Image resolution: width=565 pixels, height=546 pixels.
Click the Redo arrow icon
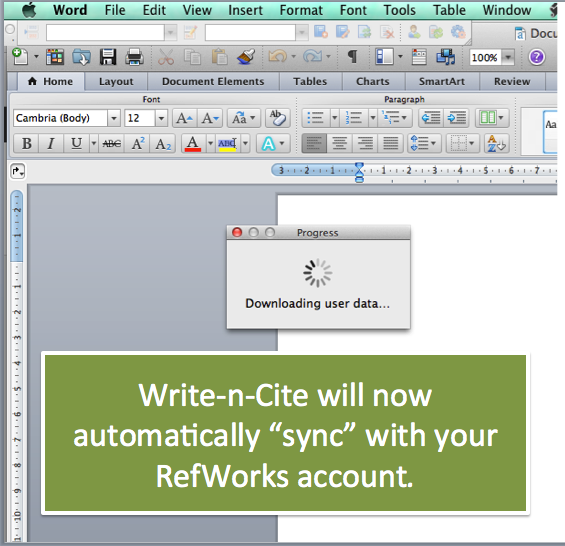[312, 57]
